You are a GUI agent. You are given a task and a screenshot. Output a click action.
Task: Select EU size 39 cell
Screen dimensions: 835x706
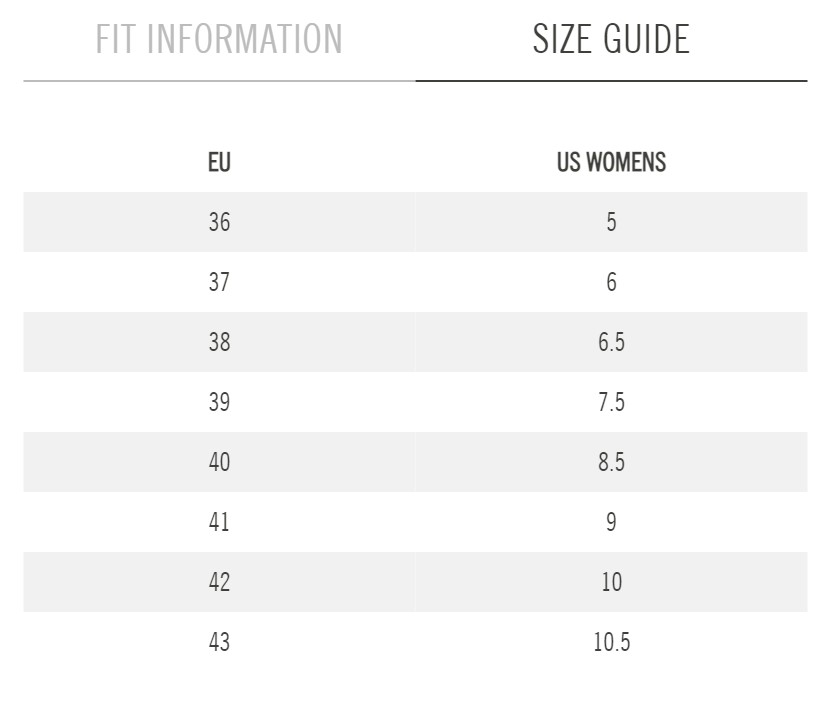[x=219, y=402]
